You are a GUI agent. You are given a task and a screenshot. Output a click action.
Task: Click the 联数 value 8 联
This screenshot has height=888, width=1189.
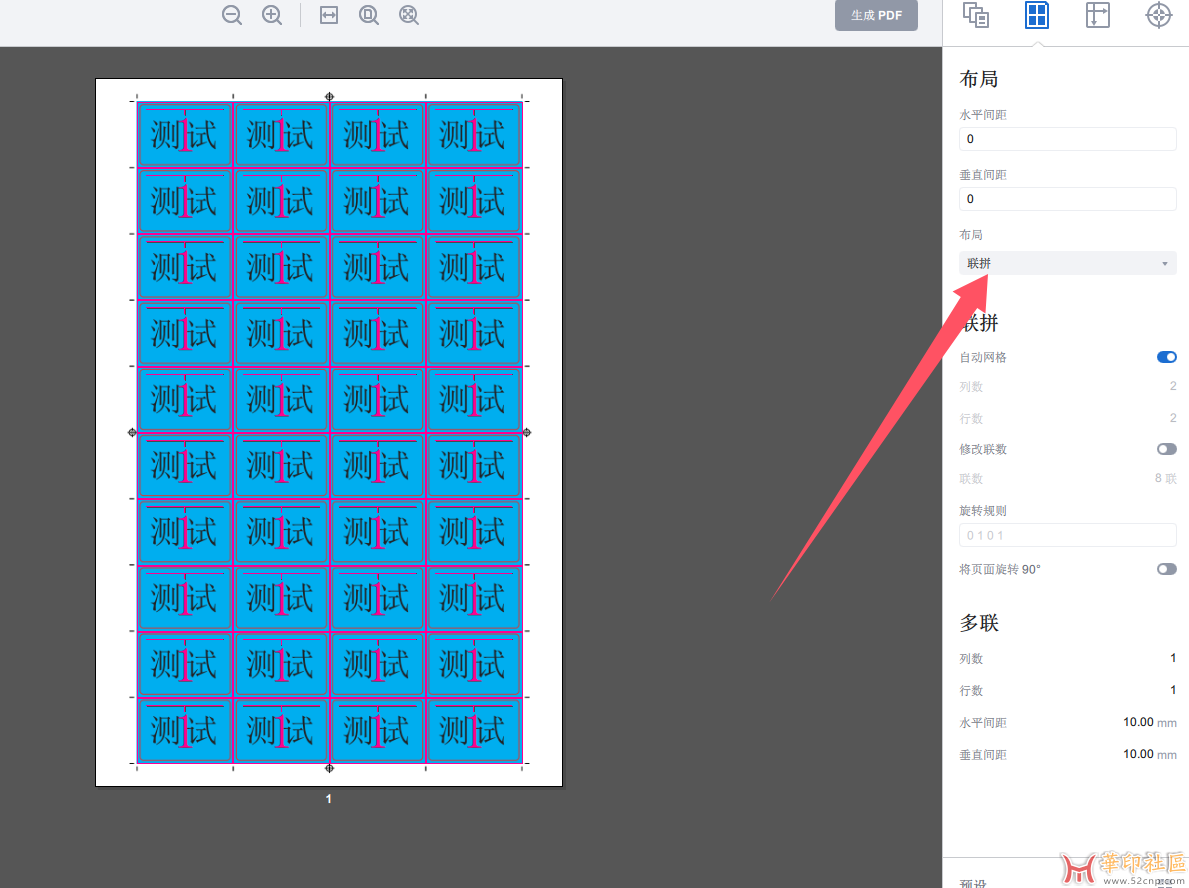pyautogui.click(x=1165, y=478)
